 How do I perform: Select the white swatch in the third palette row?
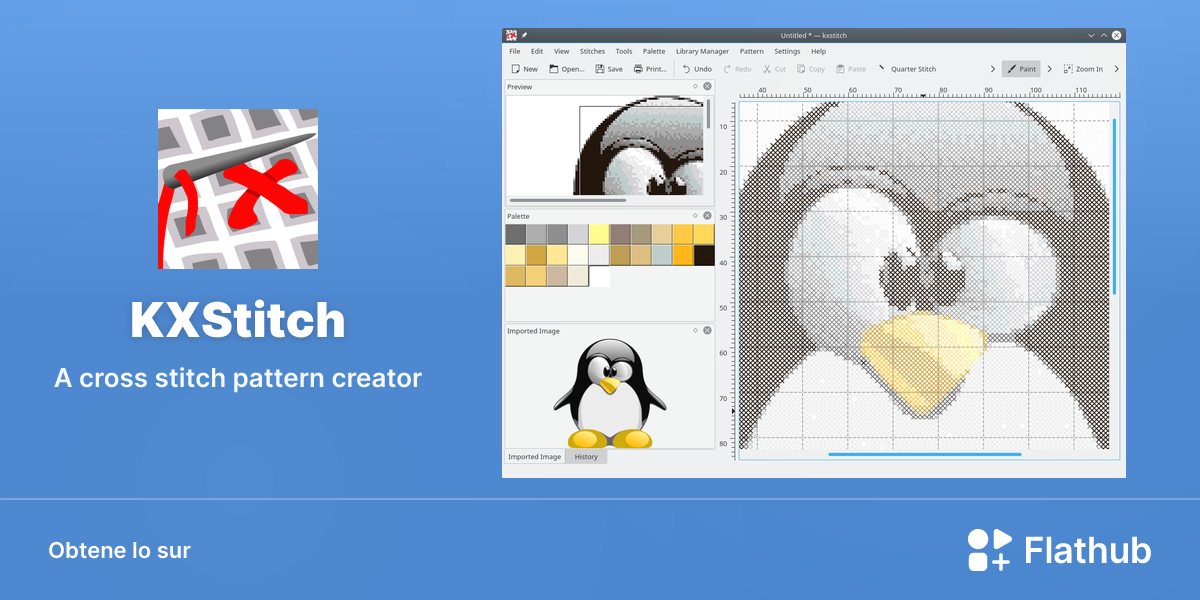pos(599,276)
